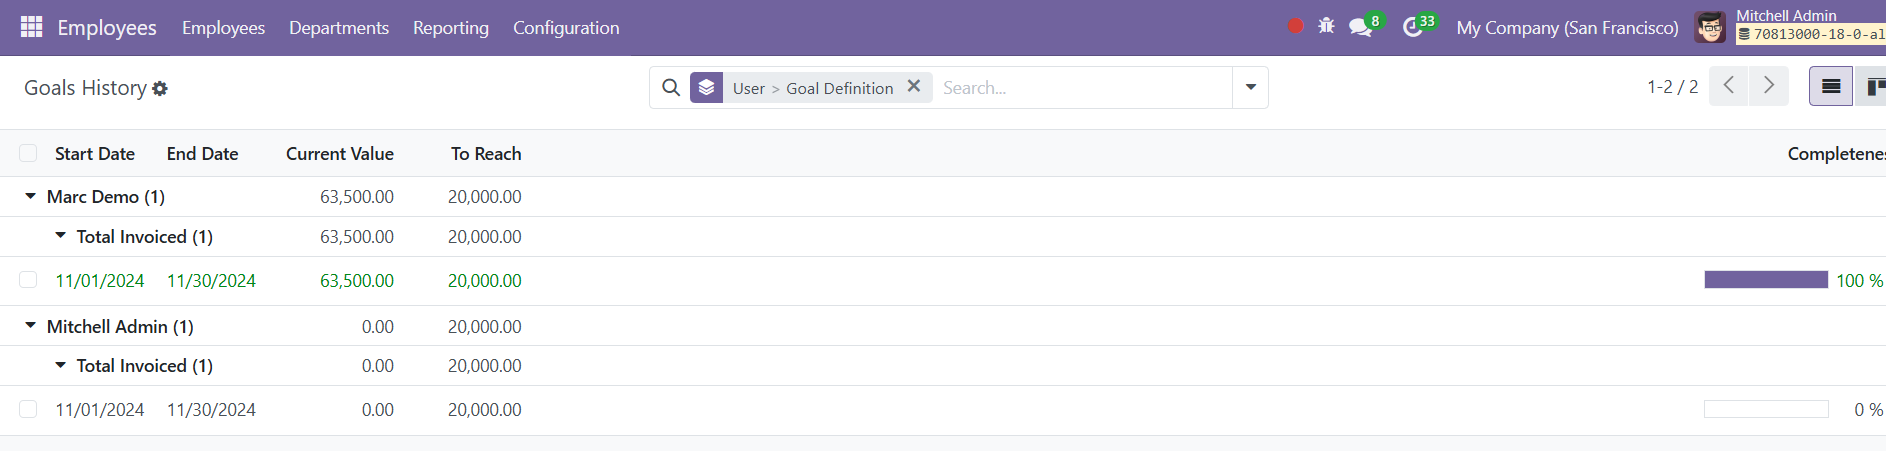The height and width of the screenshot is (451, 1886).
Task: Toggle select-all records checkbox in header
Action: click(x=28, y=153)
